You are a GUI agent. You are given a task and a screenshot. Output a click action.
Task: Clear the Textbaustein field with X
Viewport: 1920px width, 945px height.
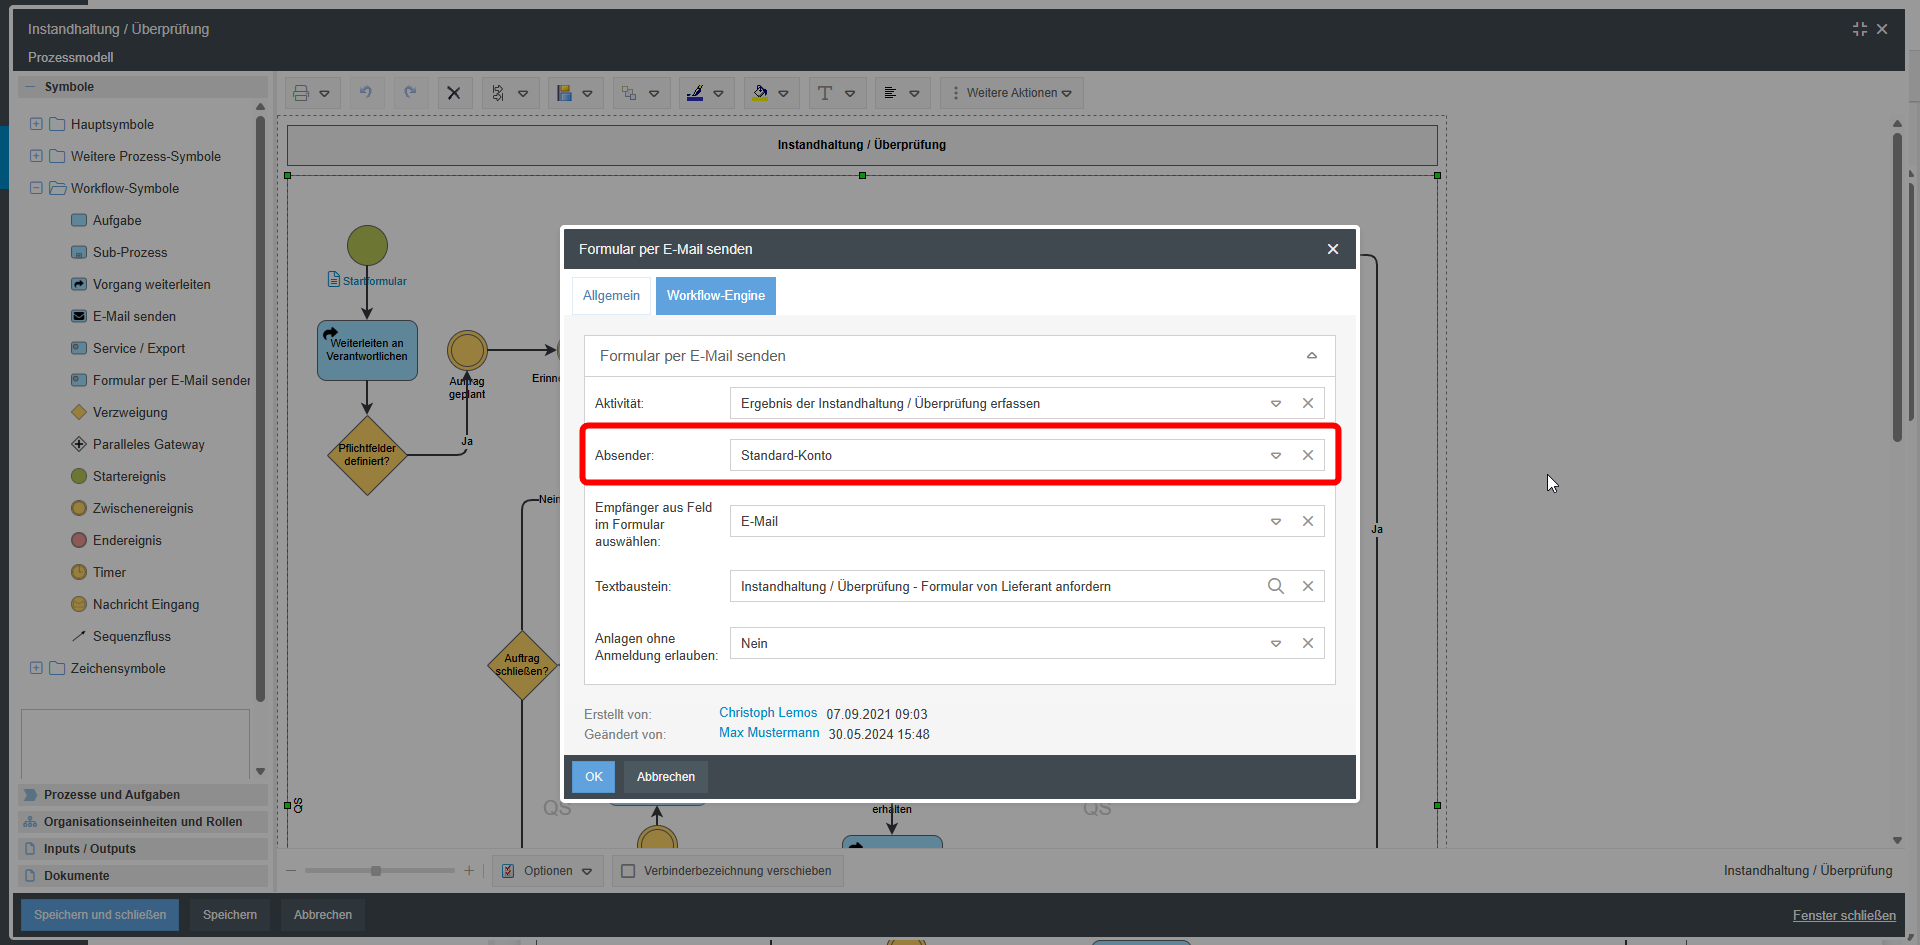pyautogui.click(x=1308, y=586)
